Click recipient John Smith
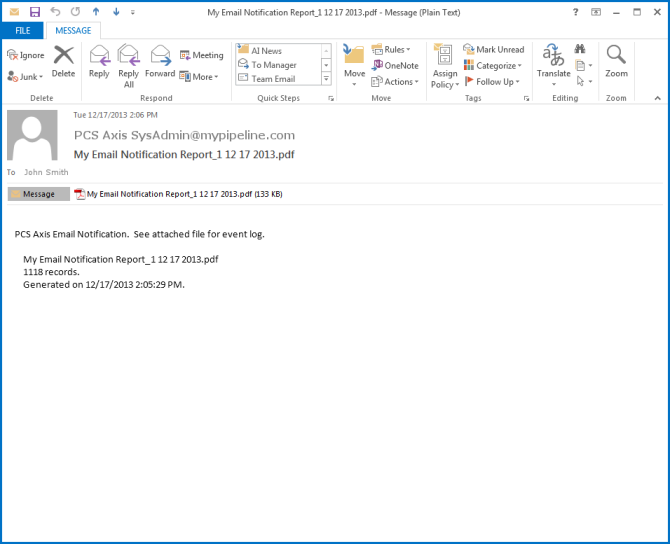670x544 pixels. click(x=46, y=172)
